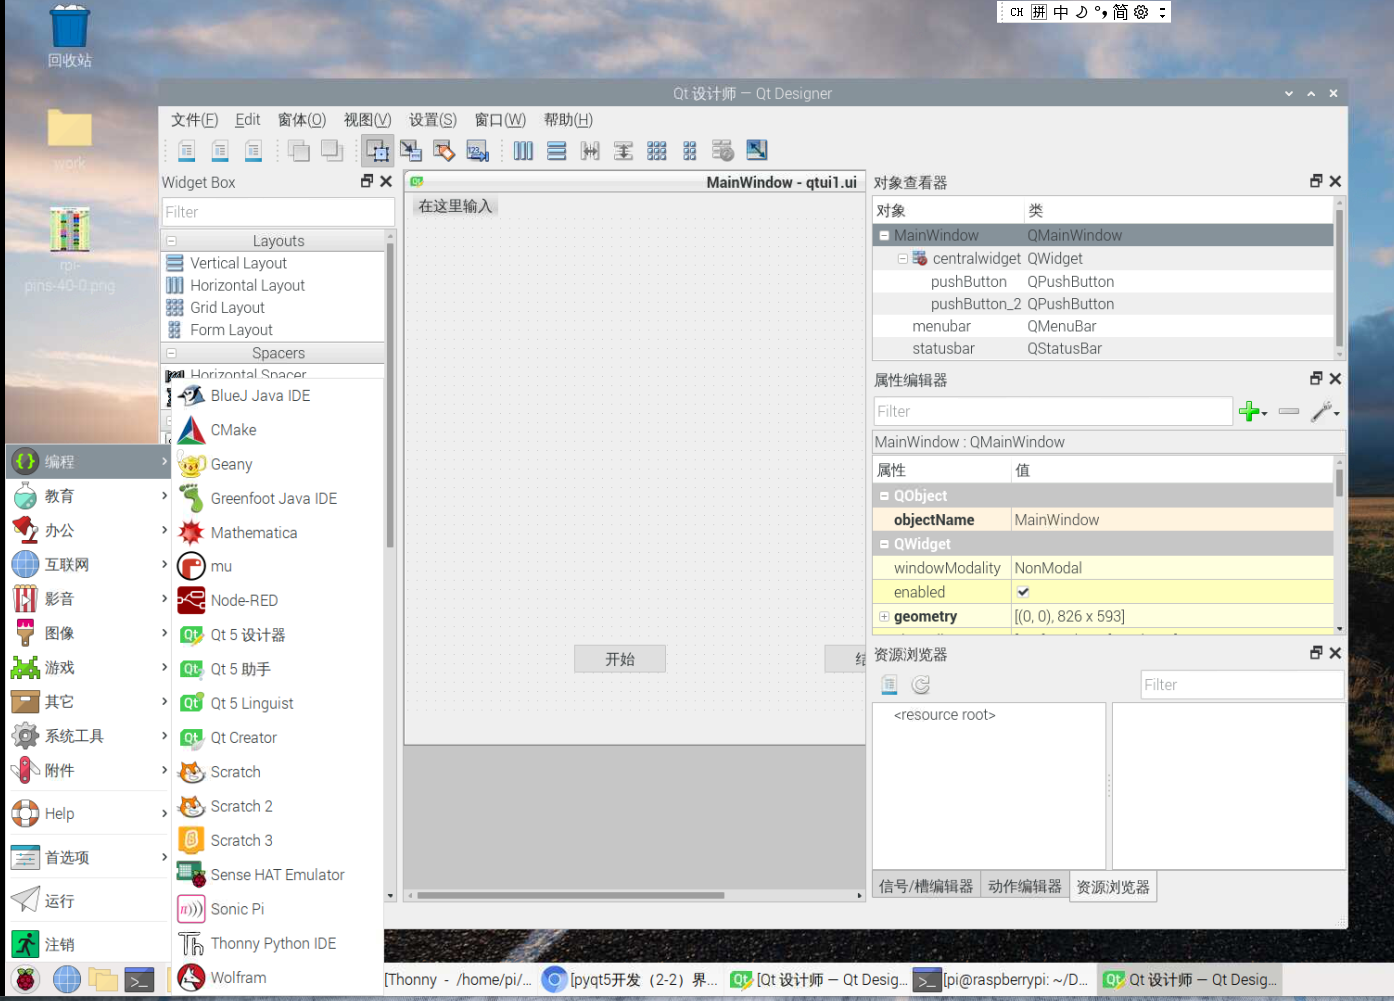Select the Edit Widgets mode icon

pos(377,151)
